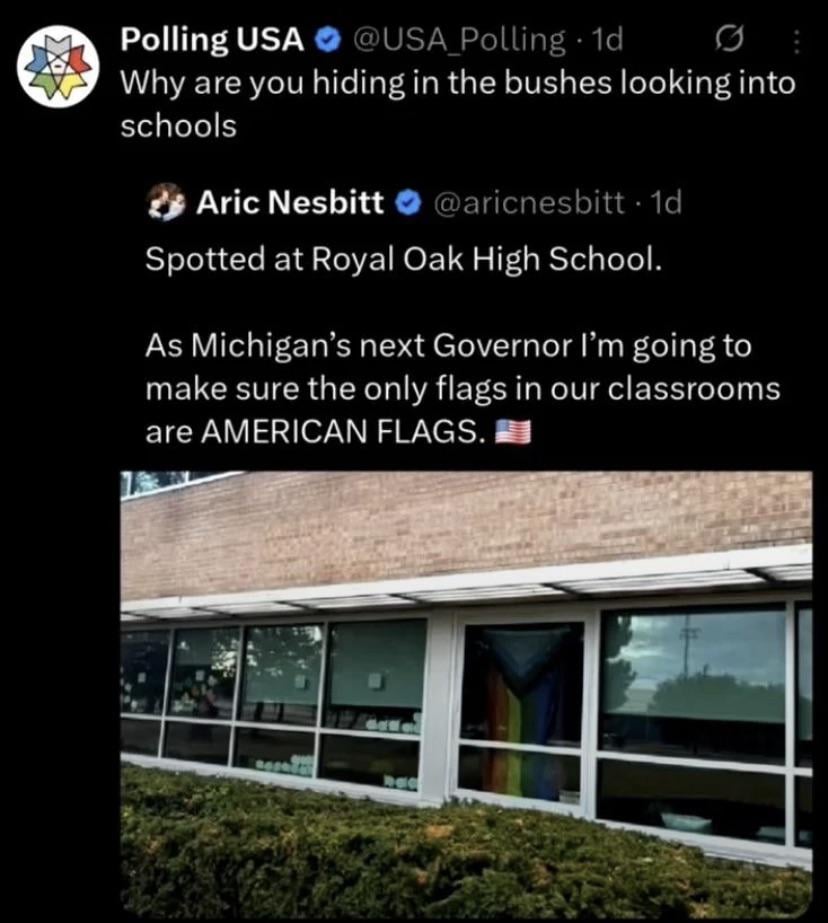
Task: Click Aric Nesbitt verified checkmark badge
Action: pos(409,202)
